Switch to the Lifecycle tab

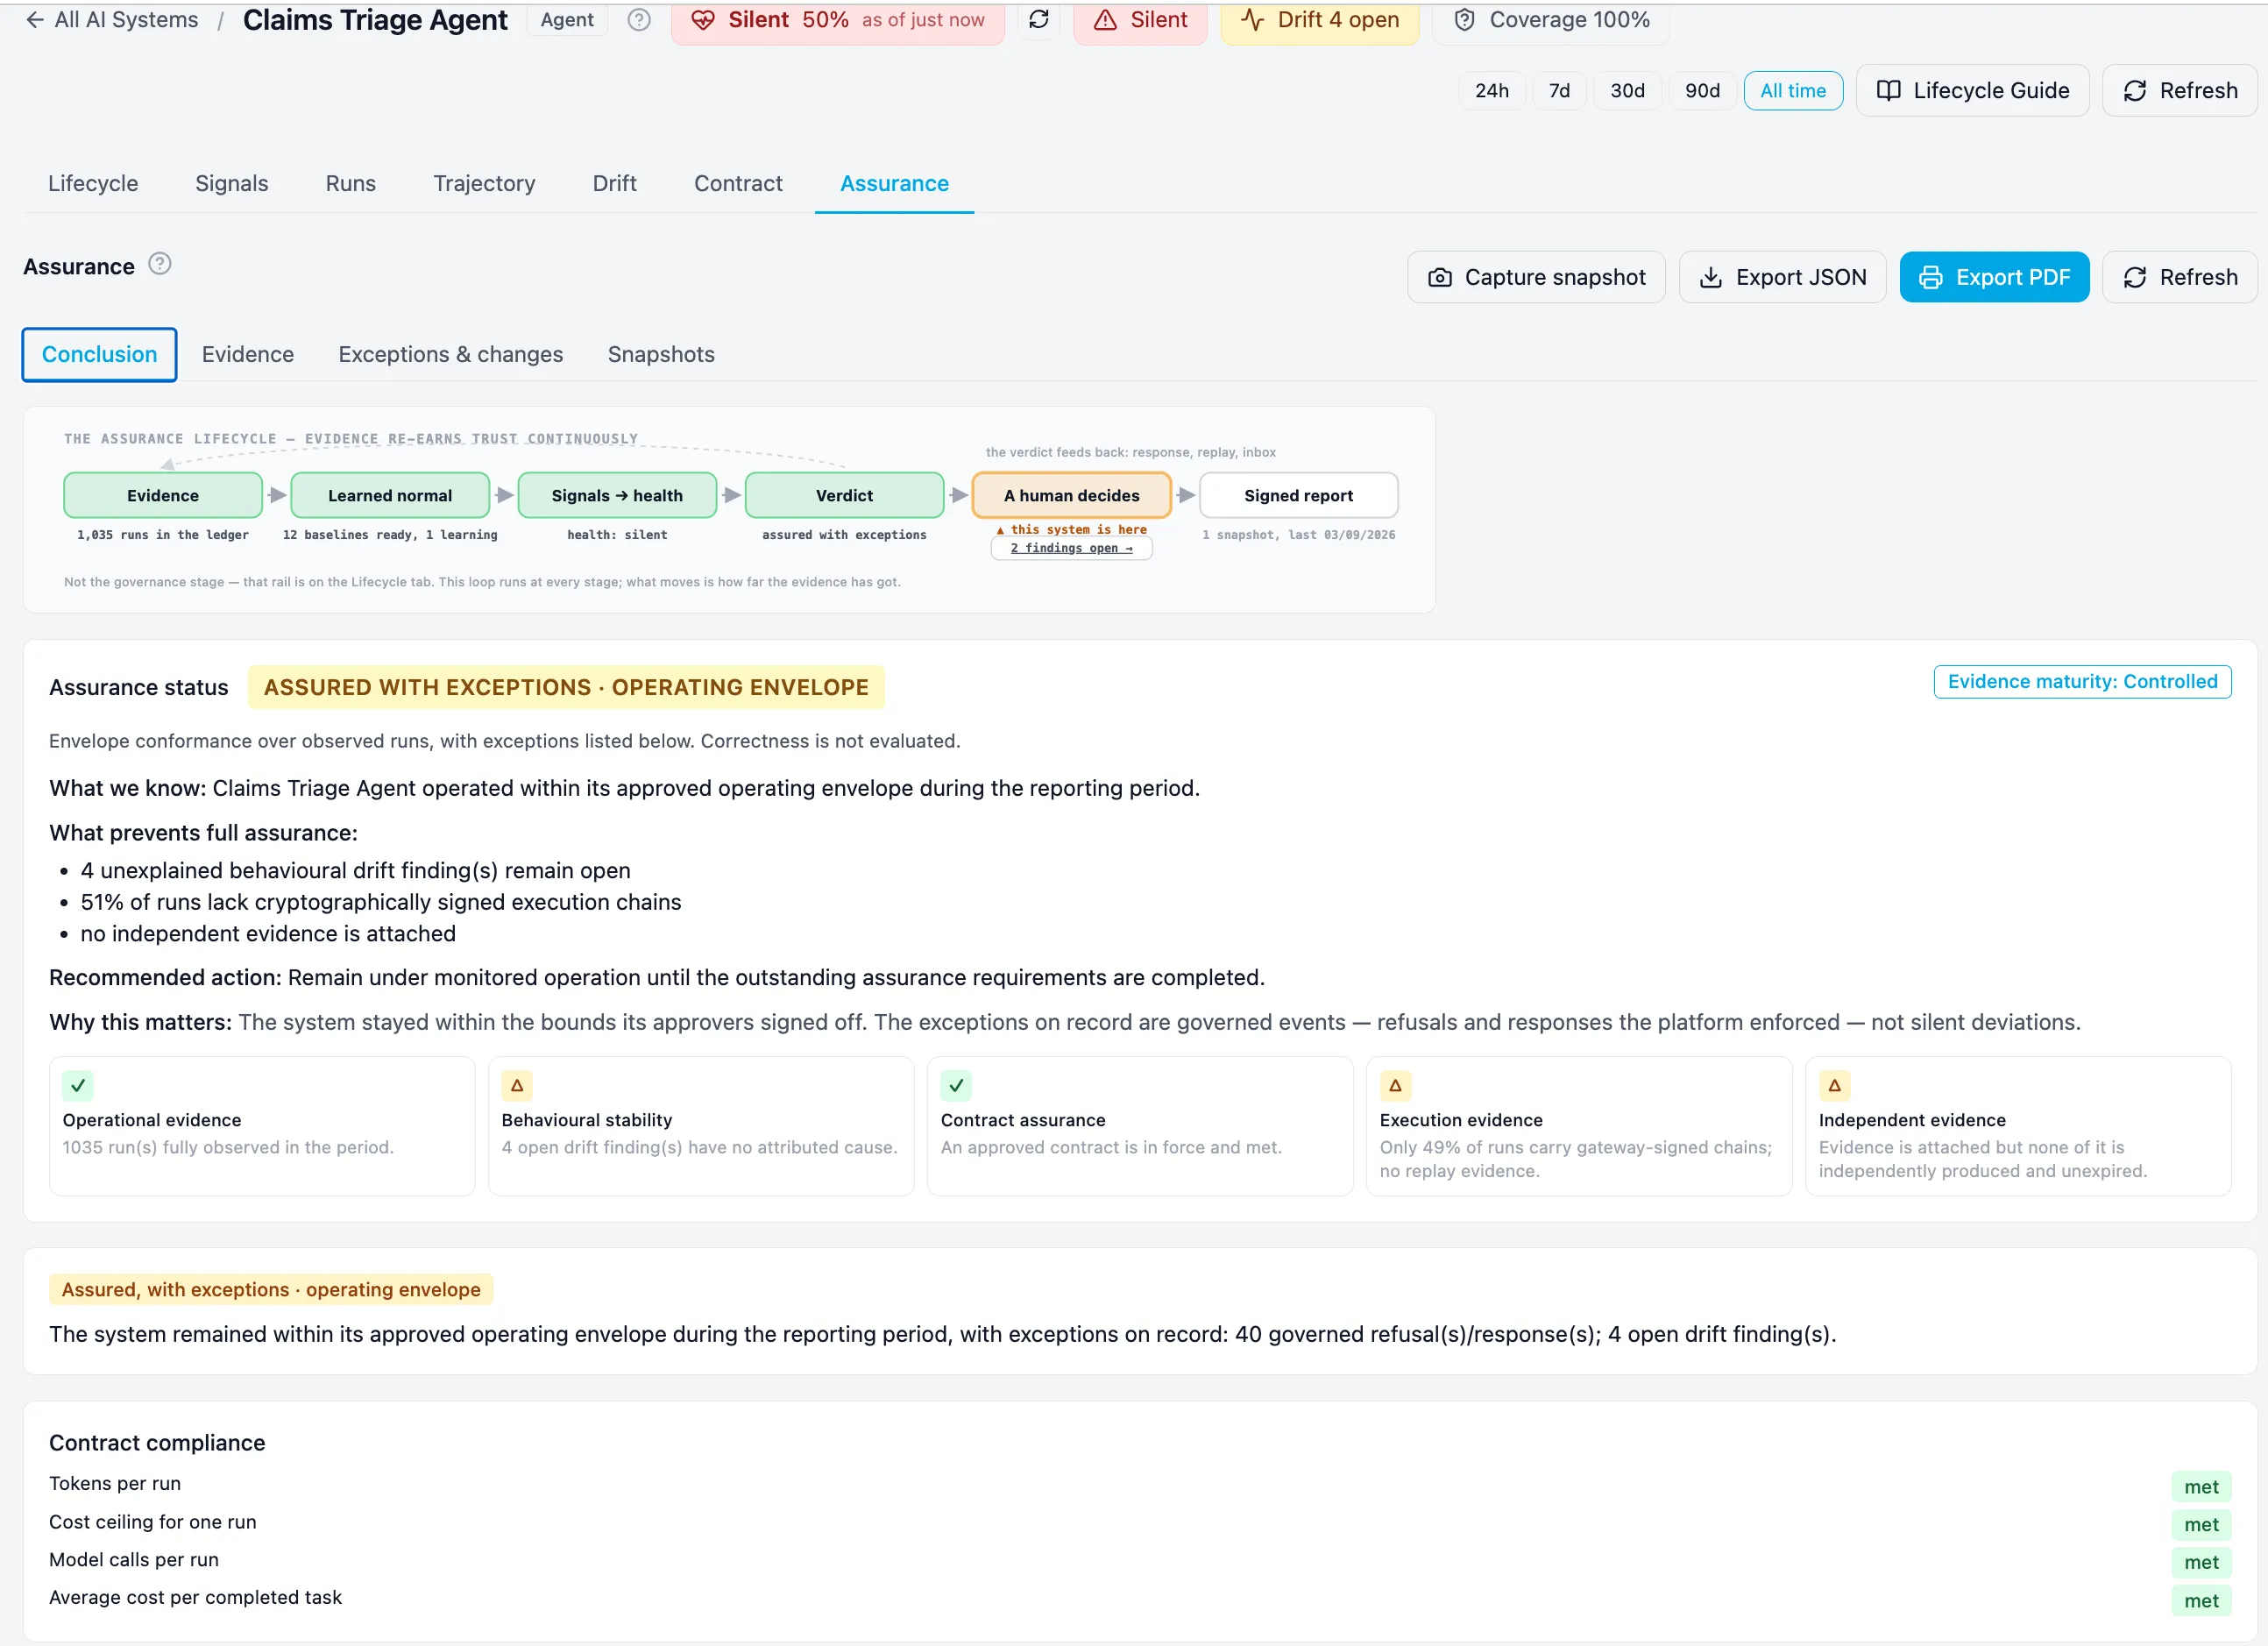coord(93,184)
